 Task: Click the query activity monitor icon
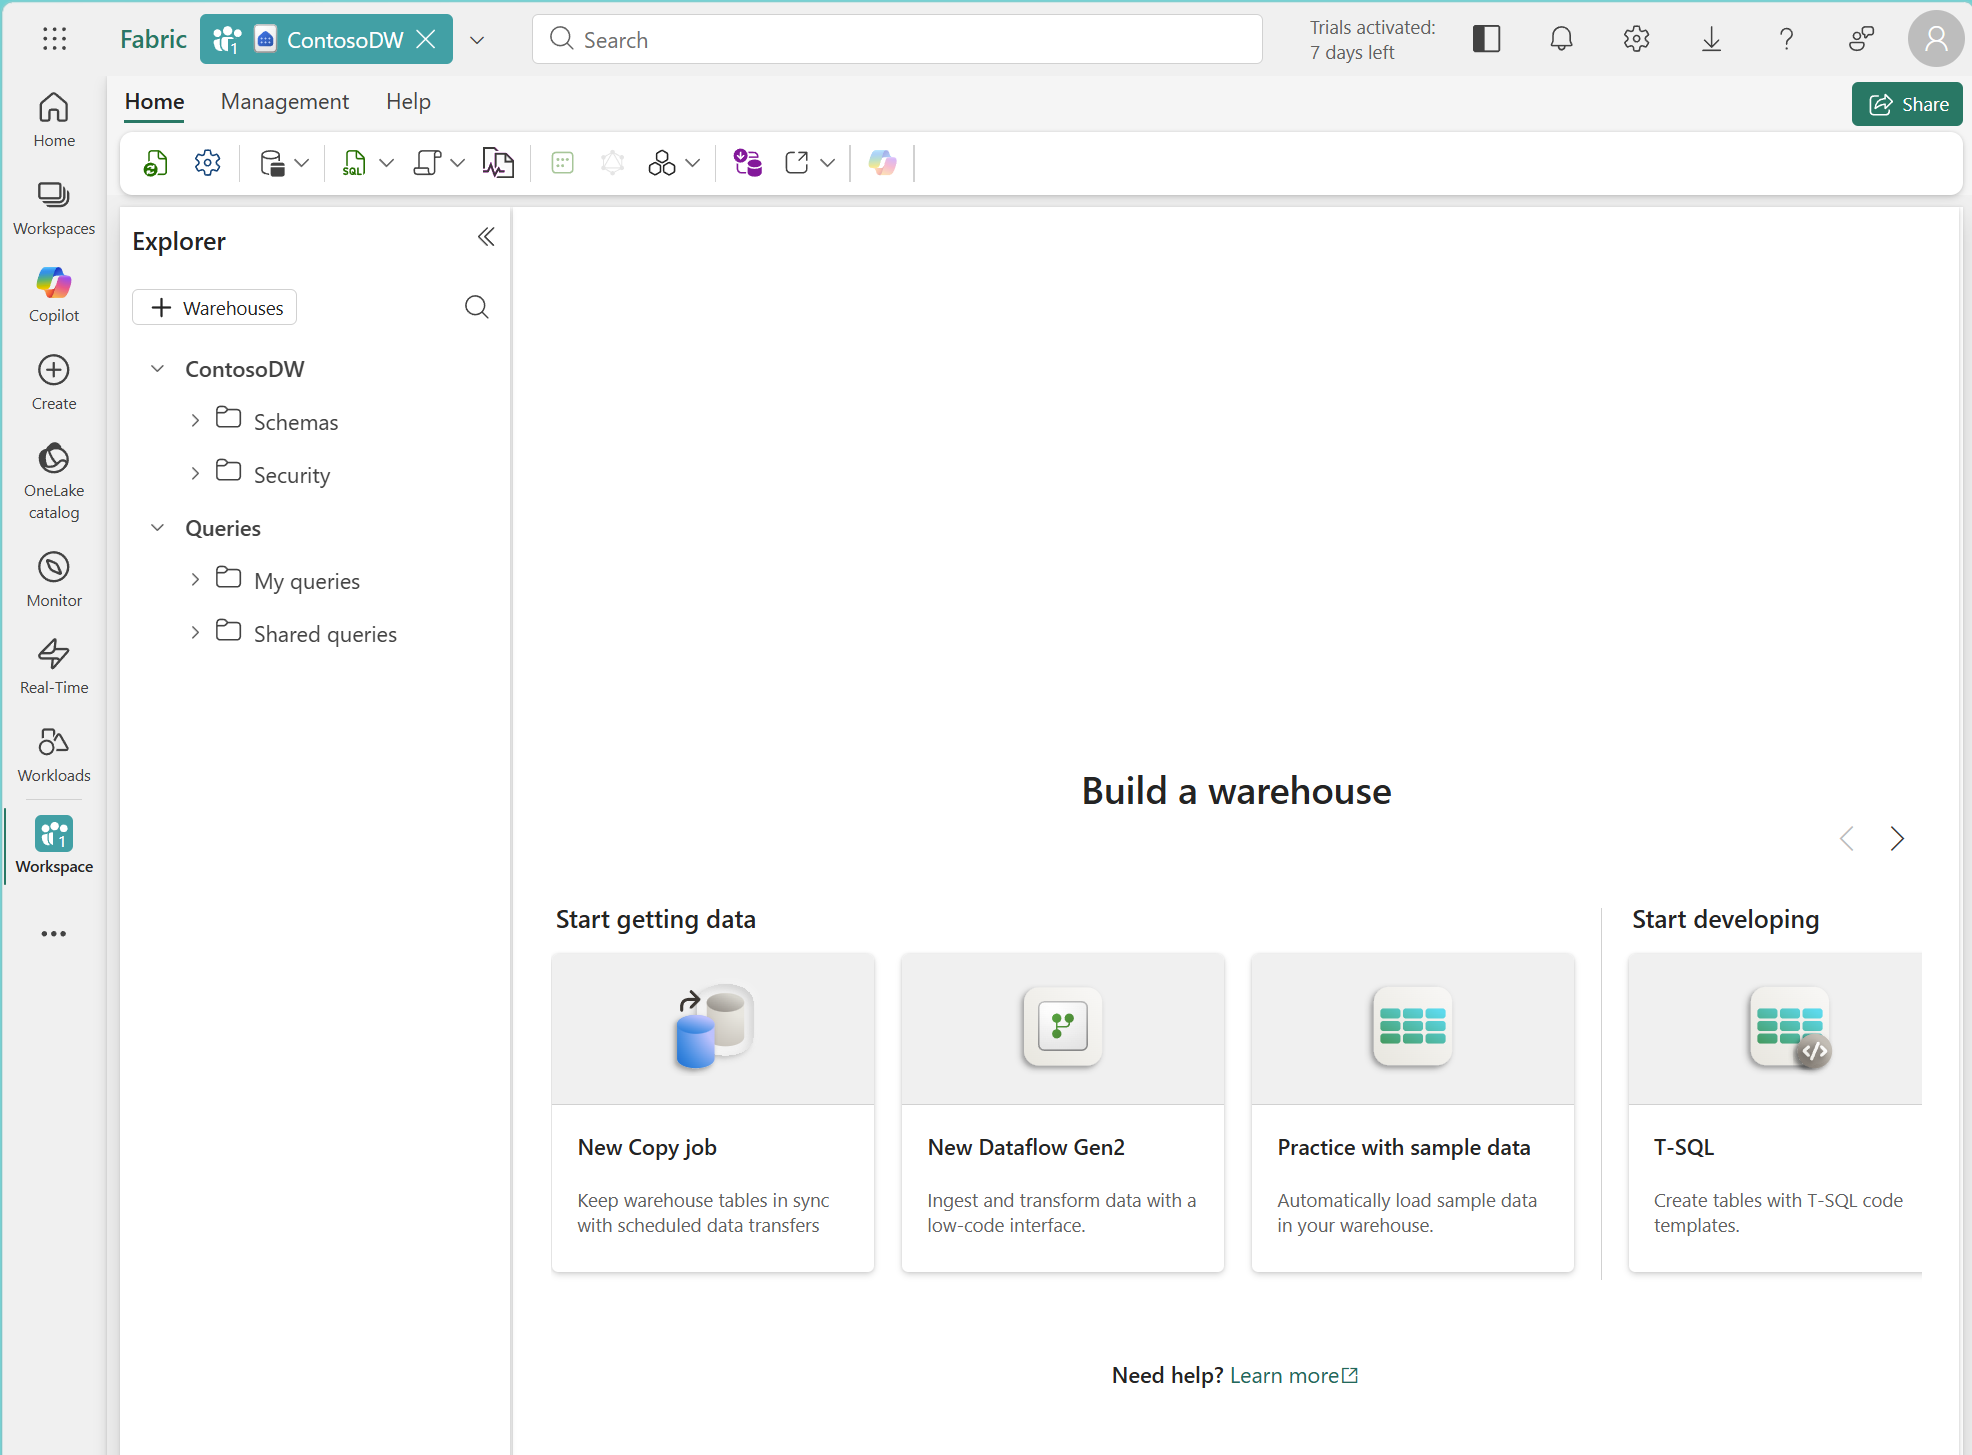pos(498,163)
